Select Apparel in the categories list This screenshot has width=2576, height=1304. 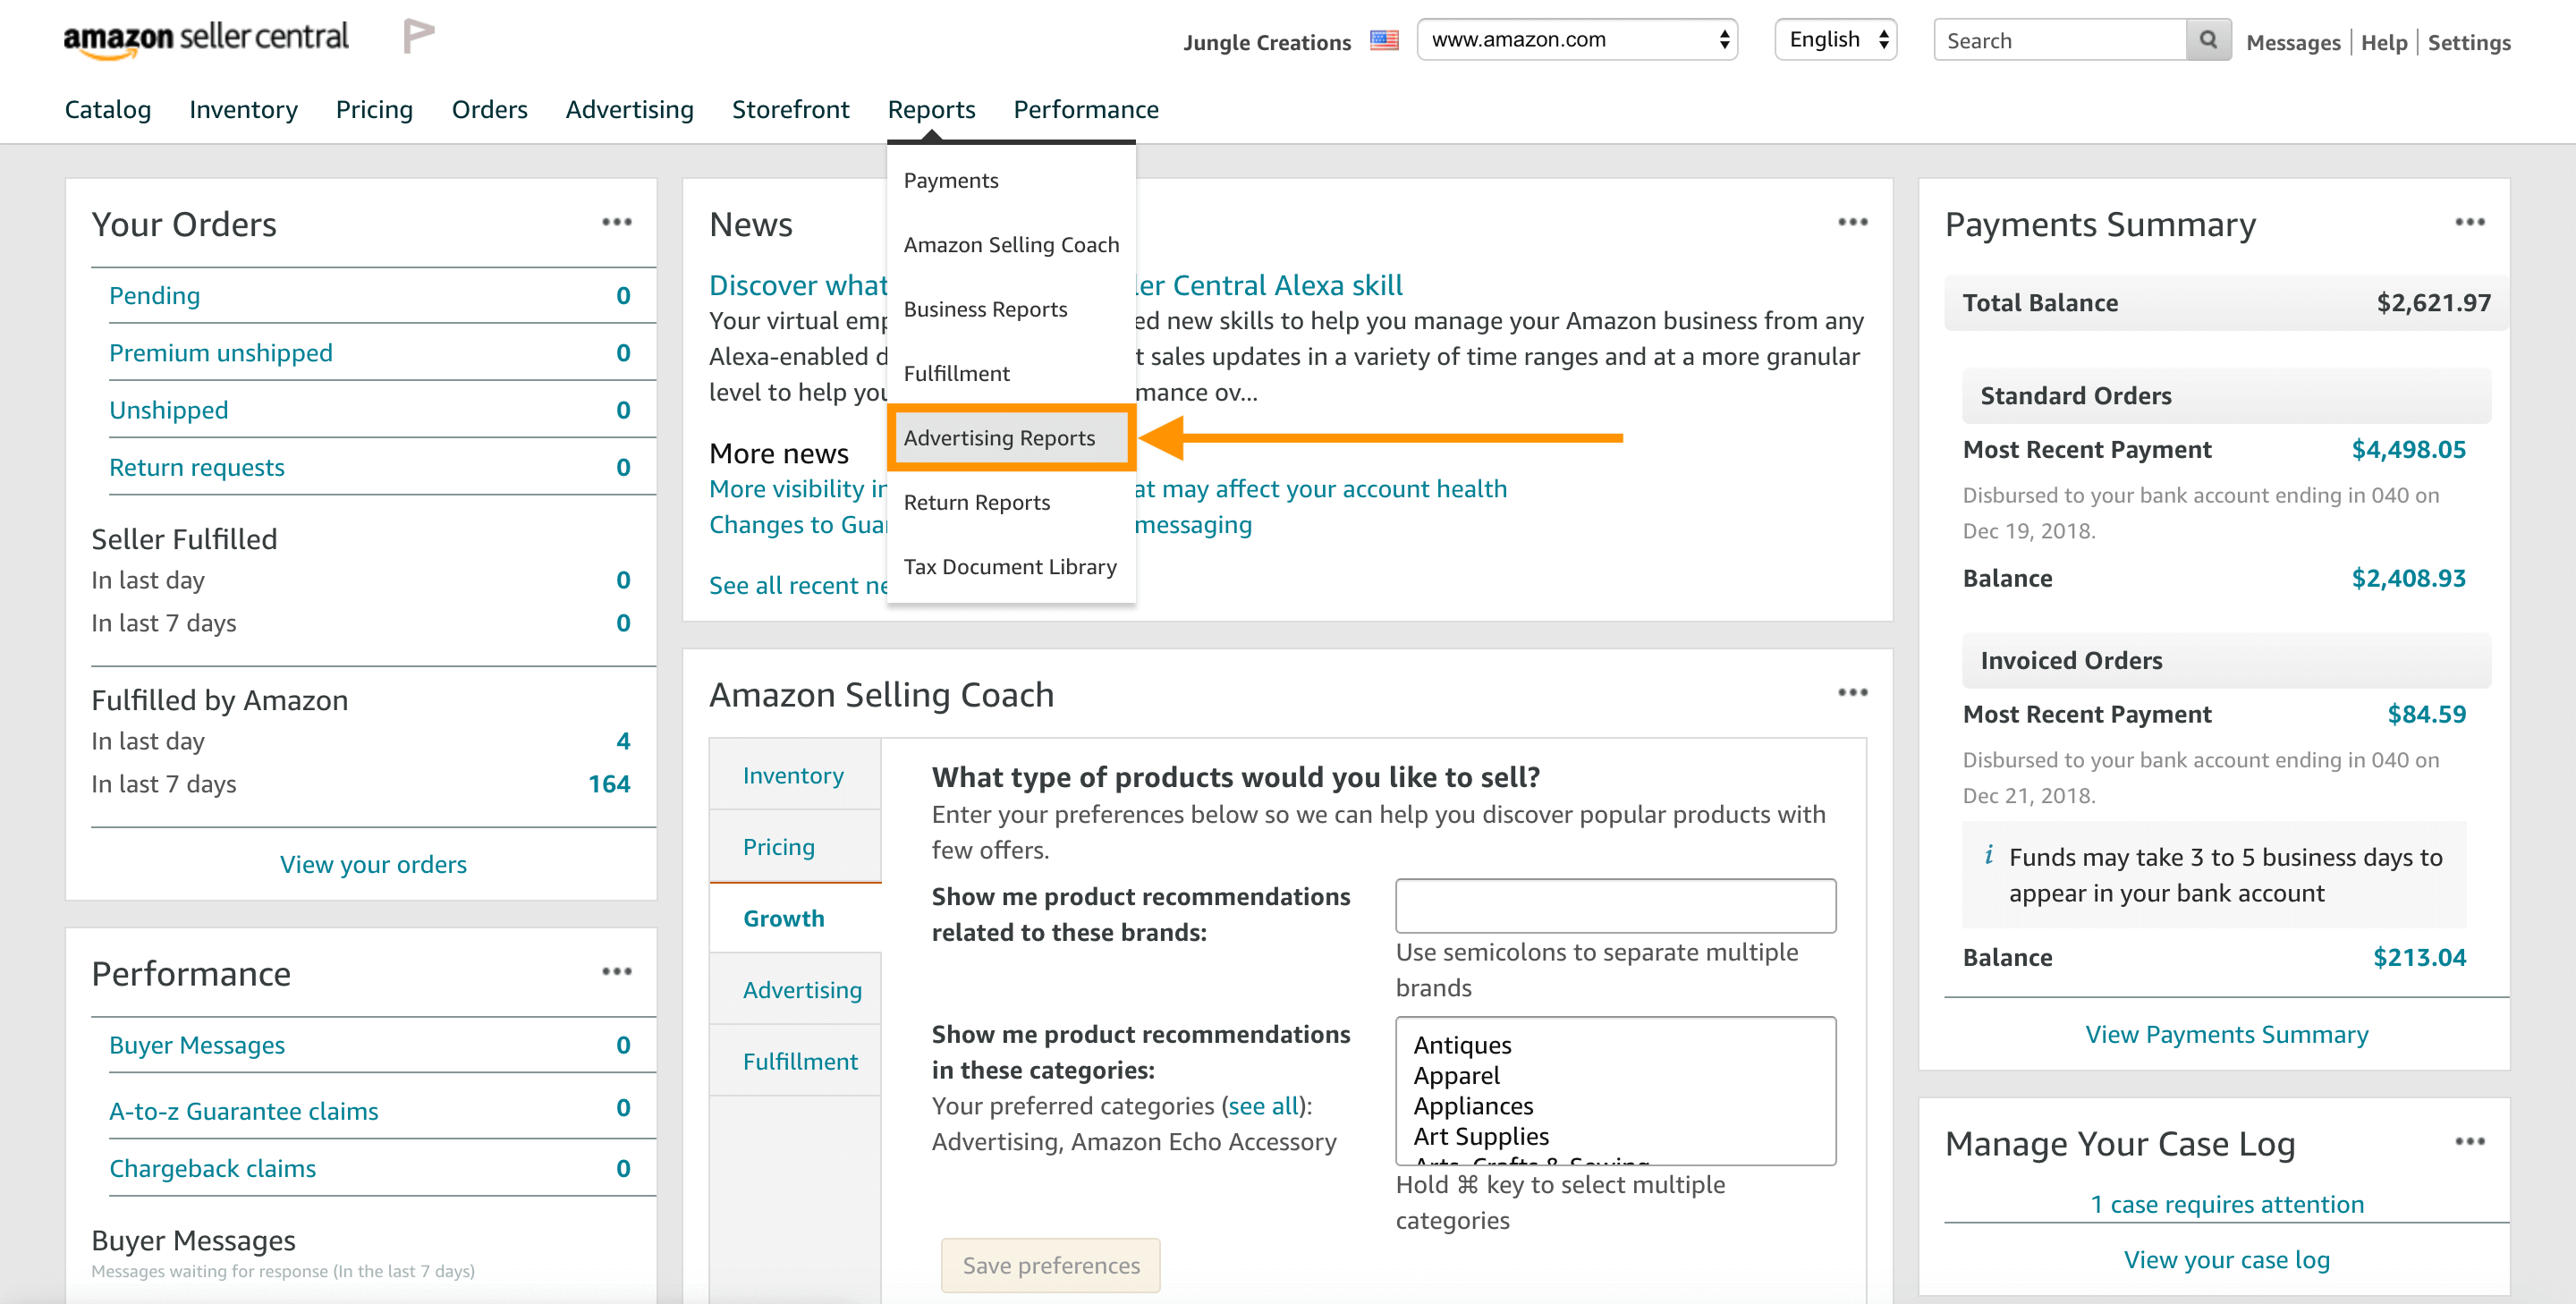coord(1456,1075)
